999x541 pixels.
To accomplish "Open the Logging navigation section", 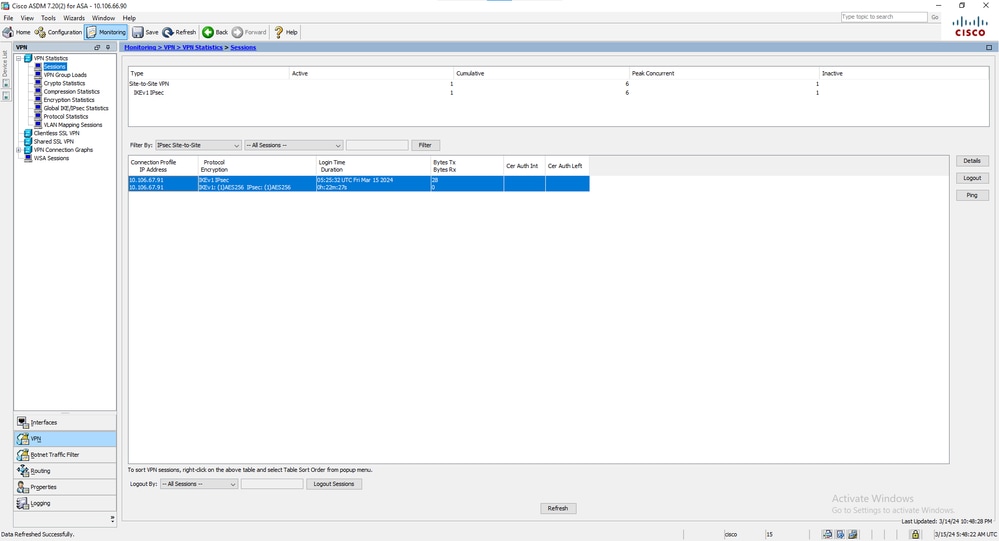I will tap(65, 503).
